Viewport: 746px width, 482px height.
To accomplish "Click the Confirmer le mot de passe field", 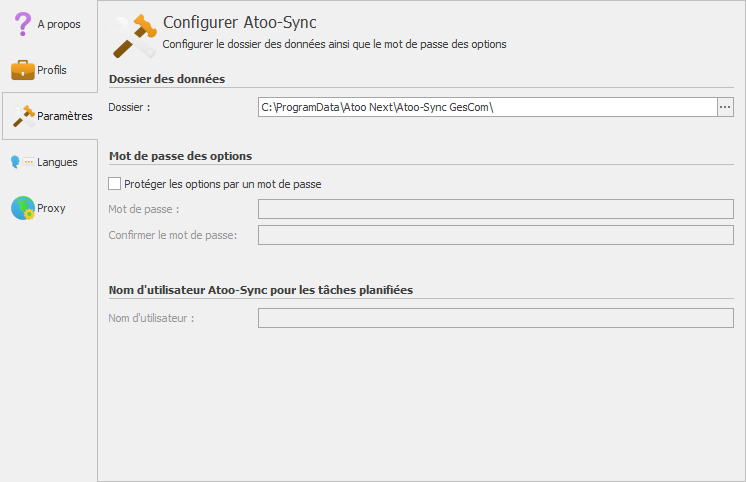I will click(x=495, y=235).
